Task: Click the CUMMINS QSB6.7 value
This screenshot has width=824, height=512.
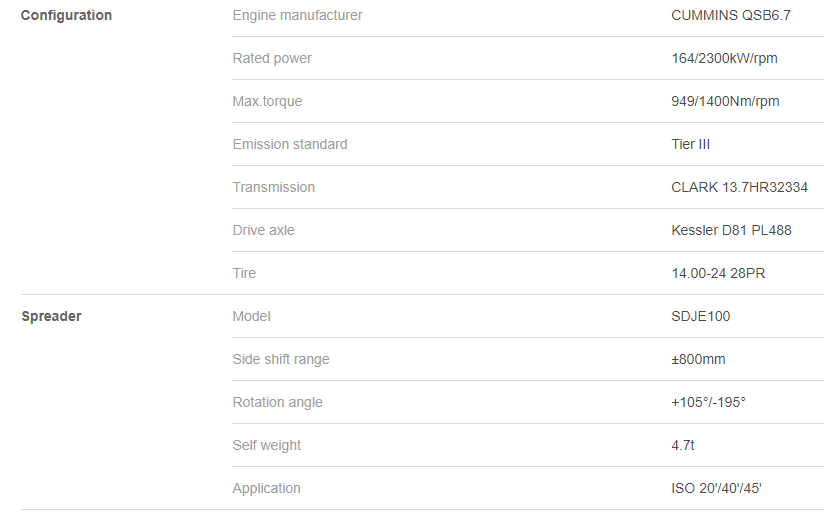Action: click(730, 15)
